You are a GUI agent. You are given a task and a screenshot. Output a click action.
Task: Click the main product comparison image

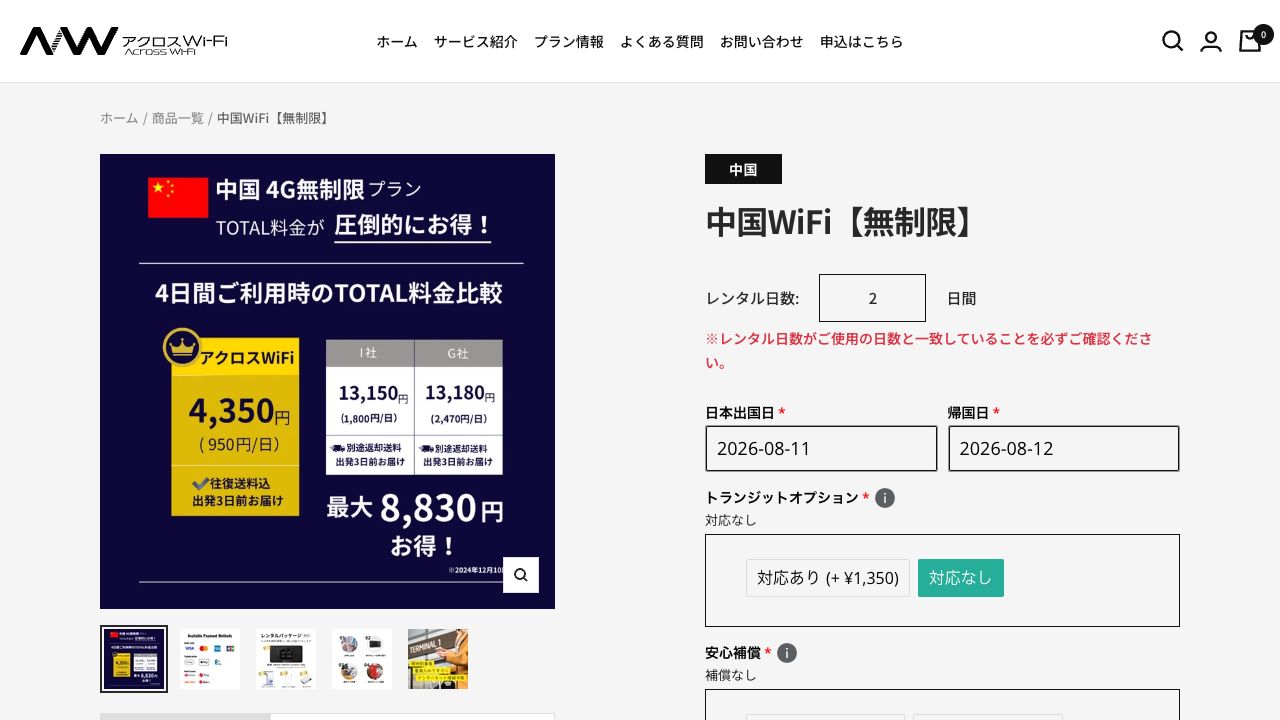click(327, 381)
